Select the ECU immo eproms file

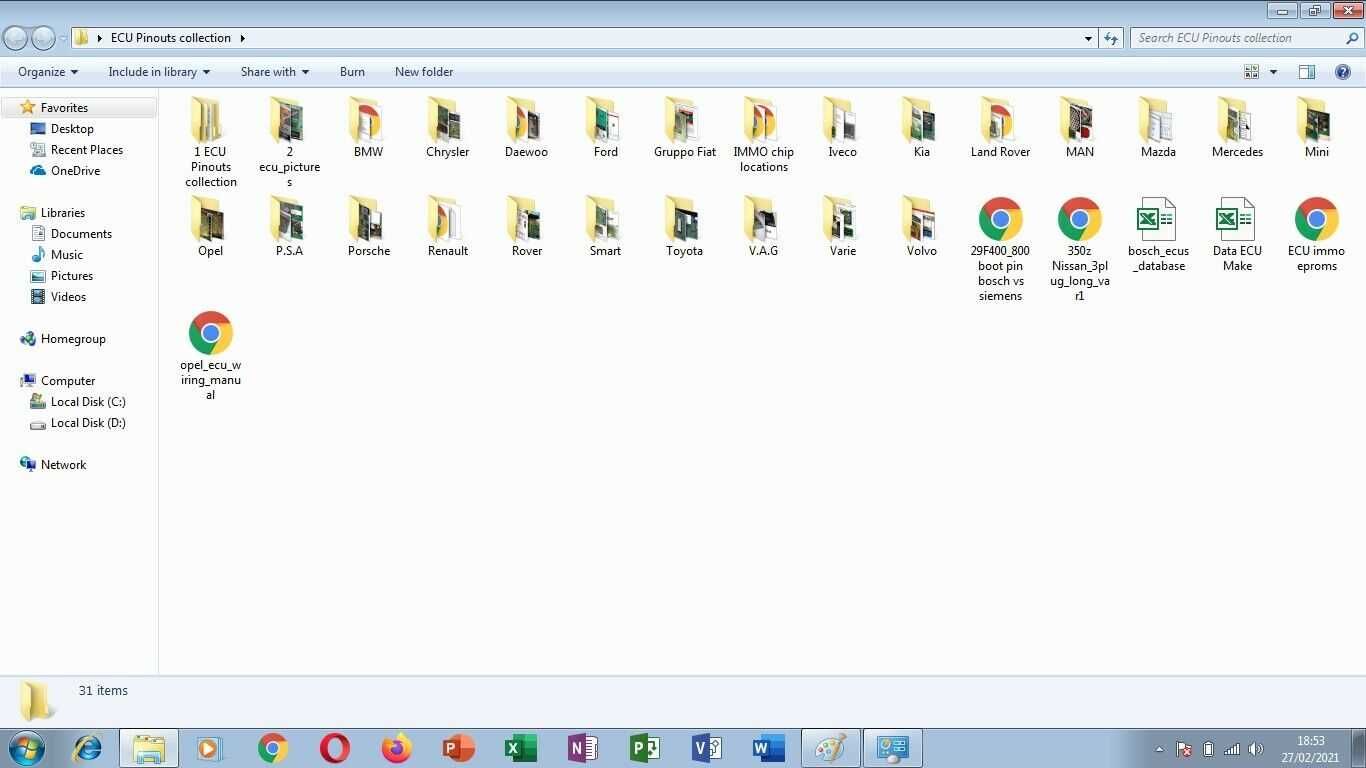point(1316,235)
